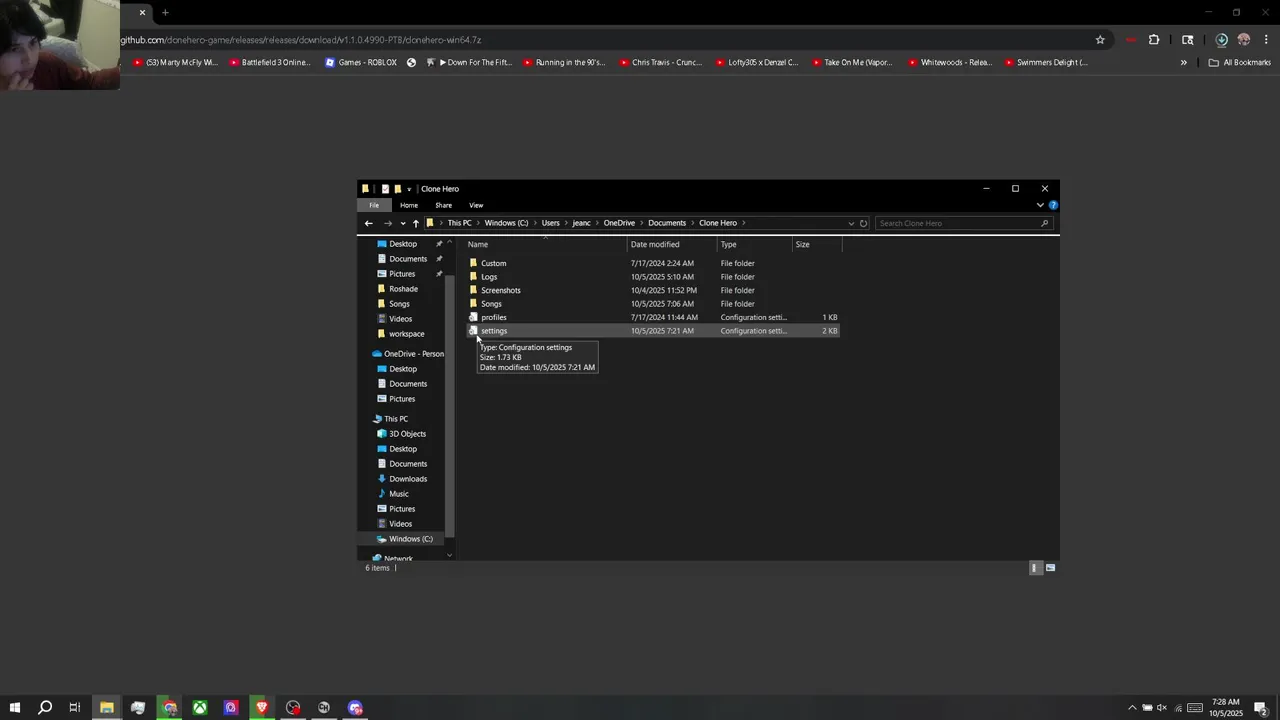
Task: Click Windows (C:) breadcrumb segment
Action: point(506,223)
